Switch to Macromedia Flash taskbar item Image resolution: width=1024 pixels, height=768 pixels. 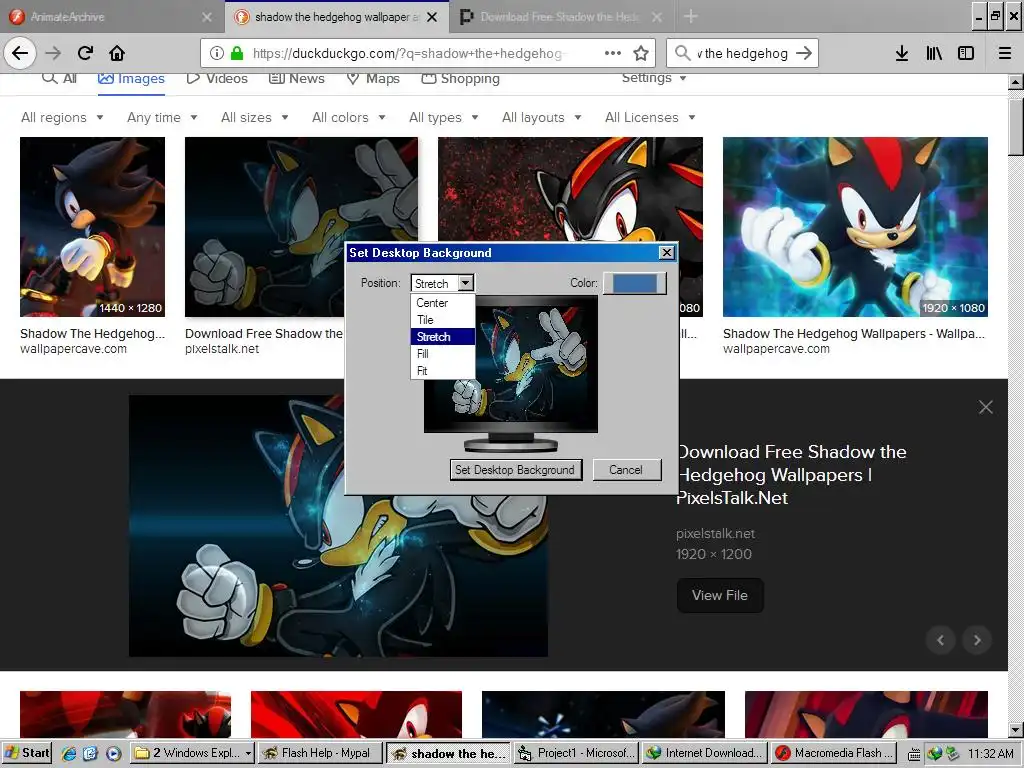[x=834, y=753]
